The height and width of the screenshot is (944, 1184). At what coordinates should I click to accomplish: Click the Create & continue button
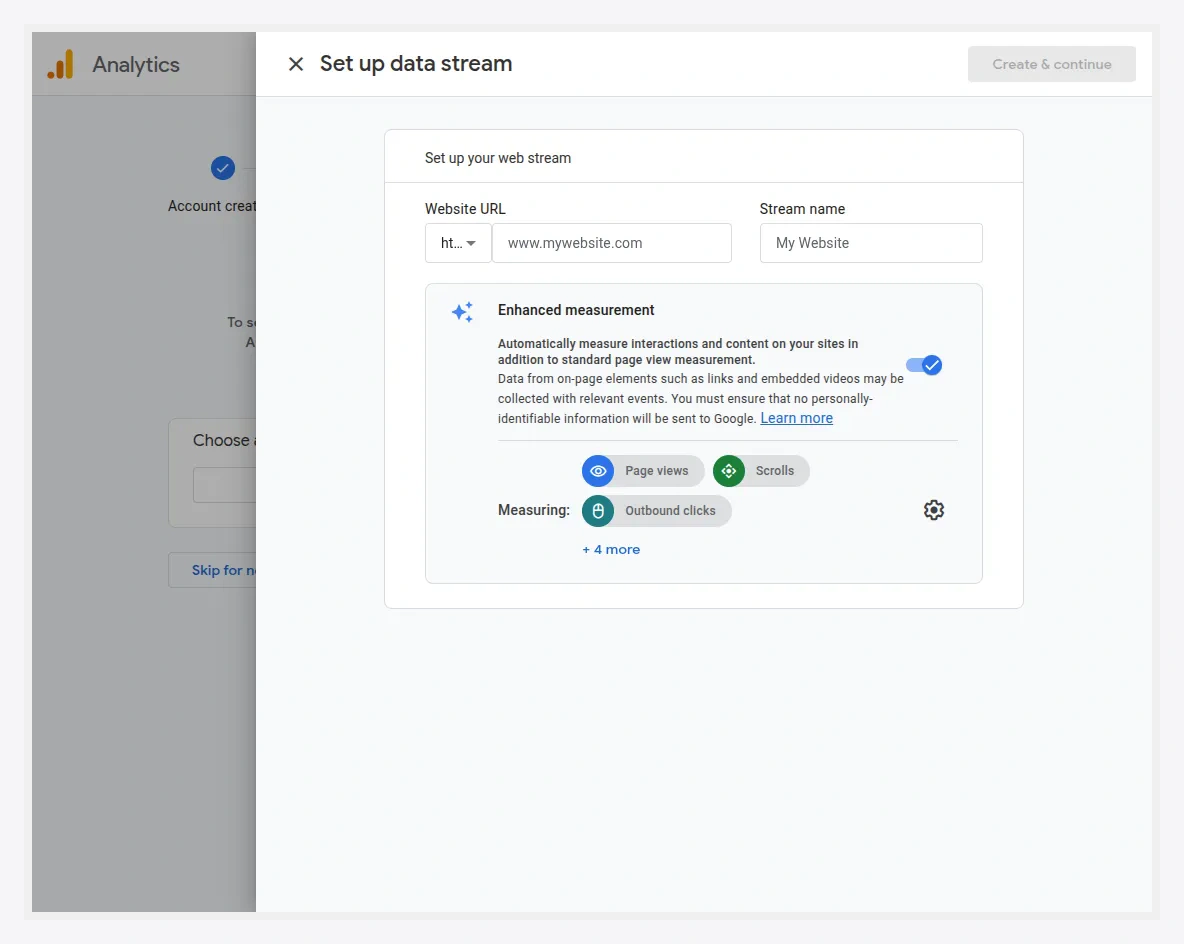tap(1051, 64)
